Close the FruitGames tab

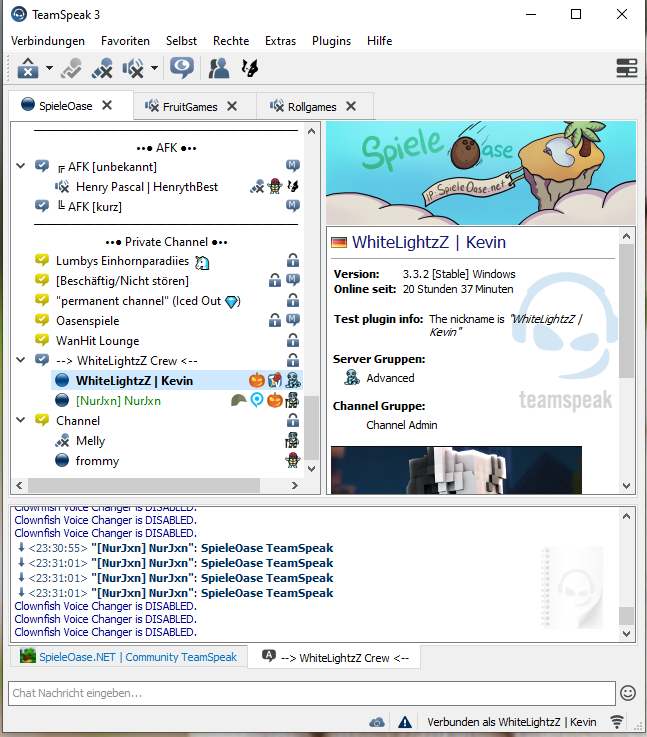pyautogui.click(x=232, y=106)
